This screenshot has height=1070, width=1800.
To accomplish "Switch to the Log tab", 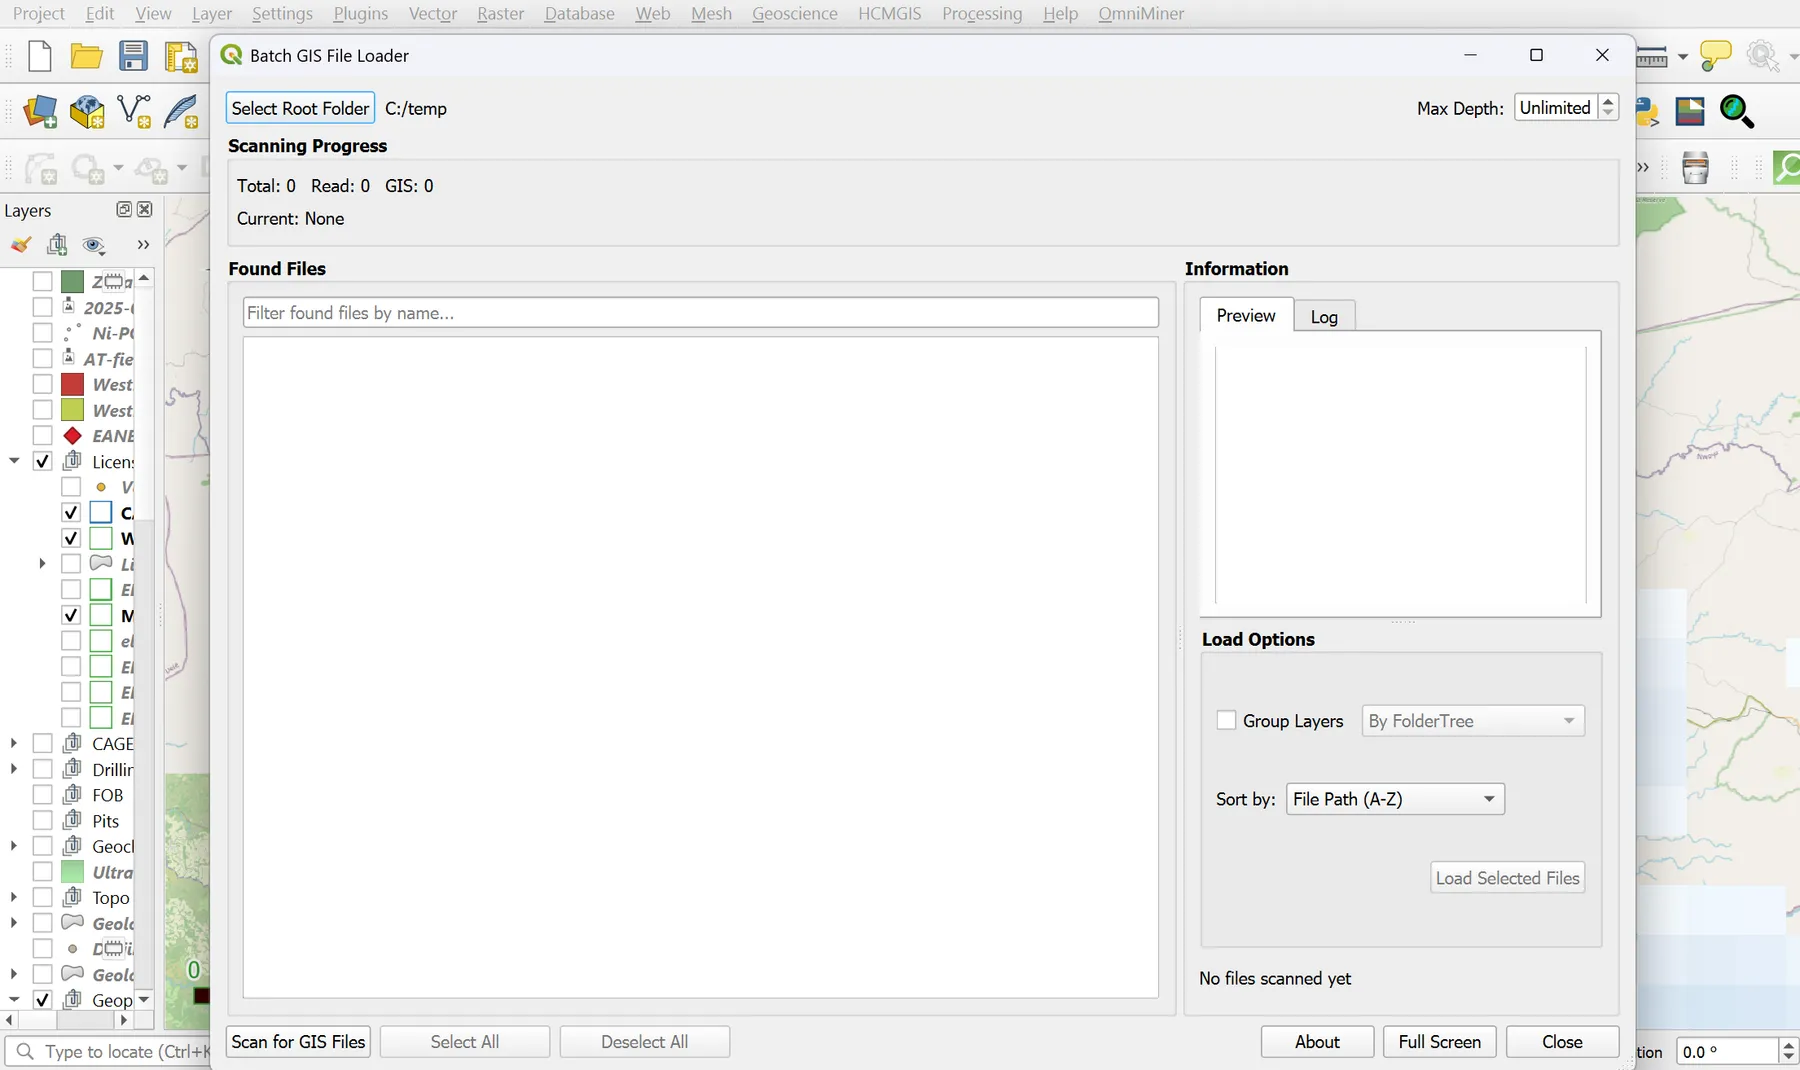I will [1324, 317].
